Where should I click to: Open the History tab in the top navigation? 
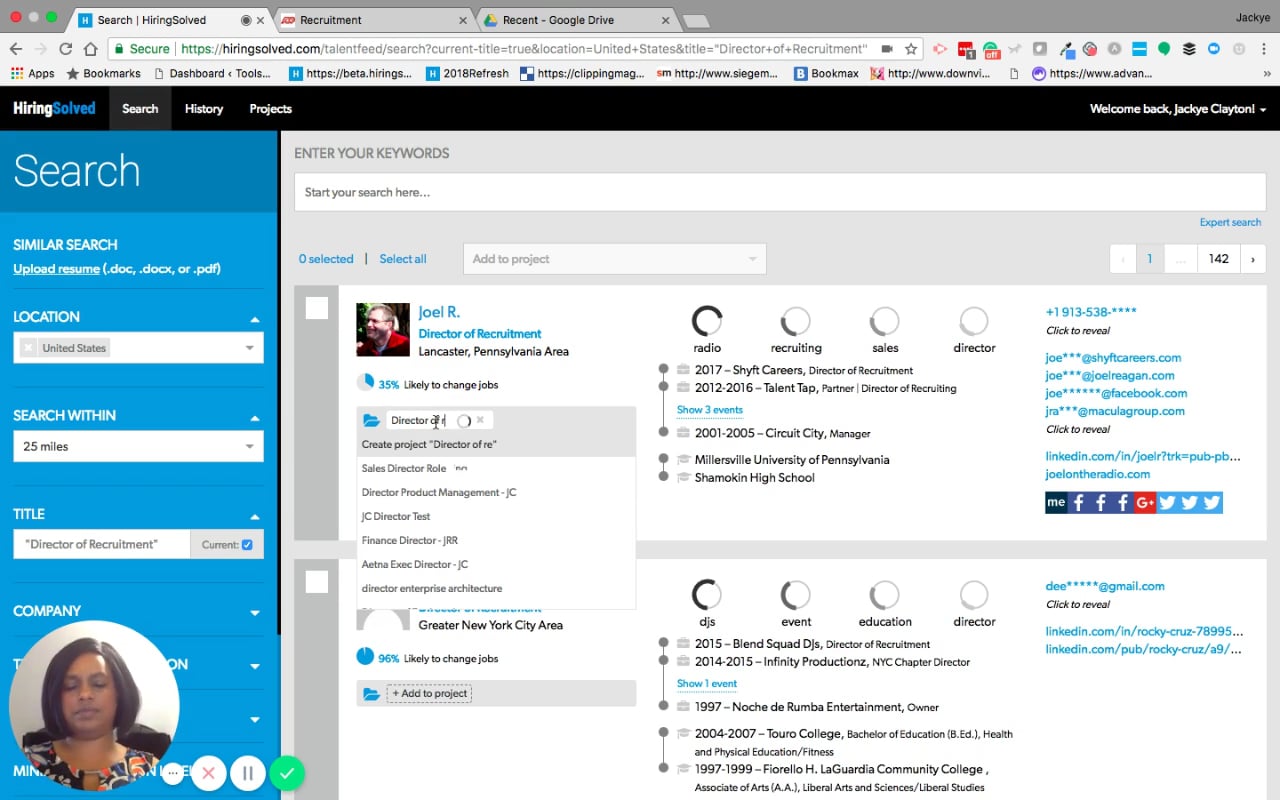[x=204, y=109]
